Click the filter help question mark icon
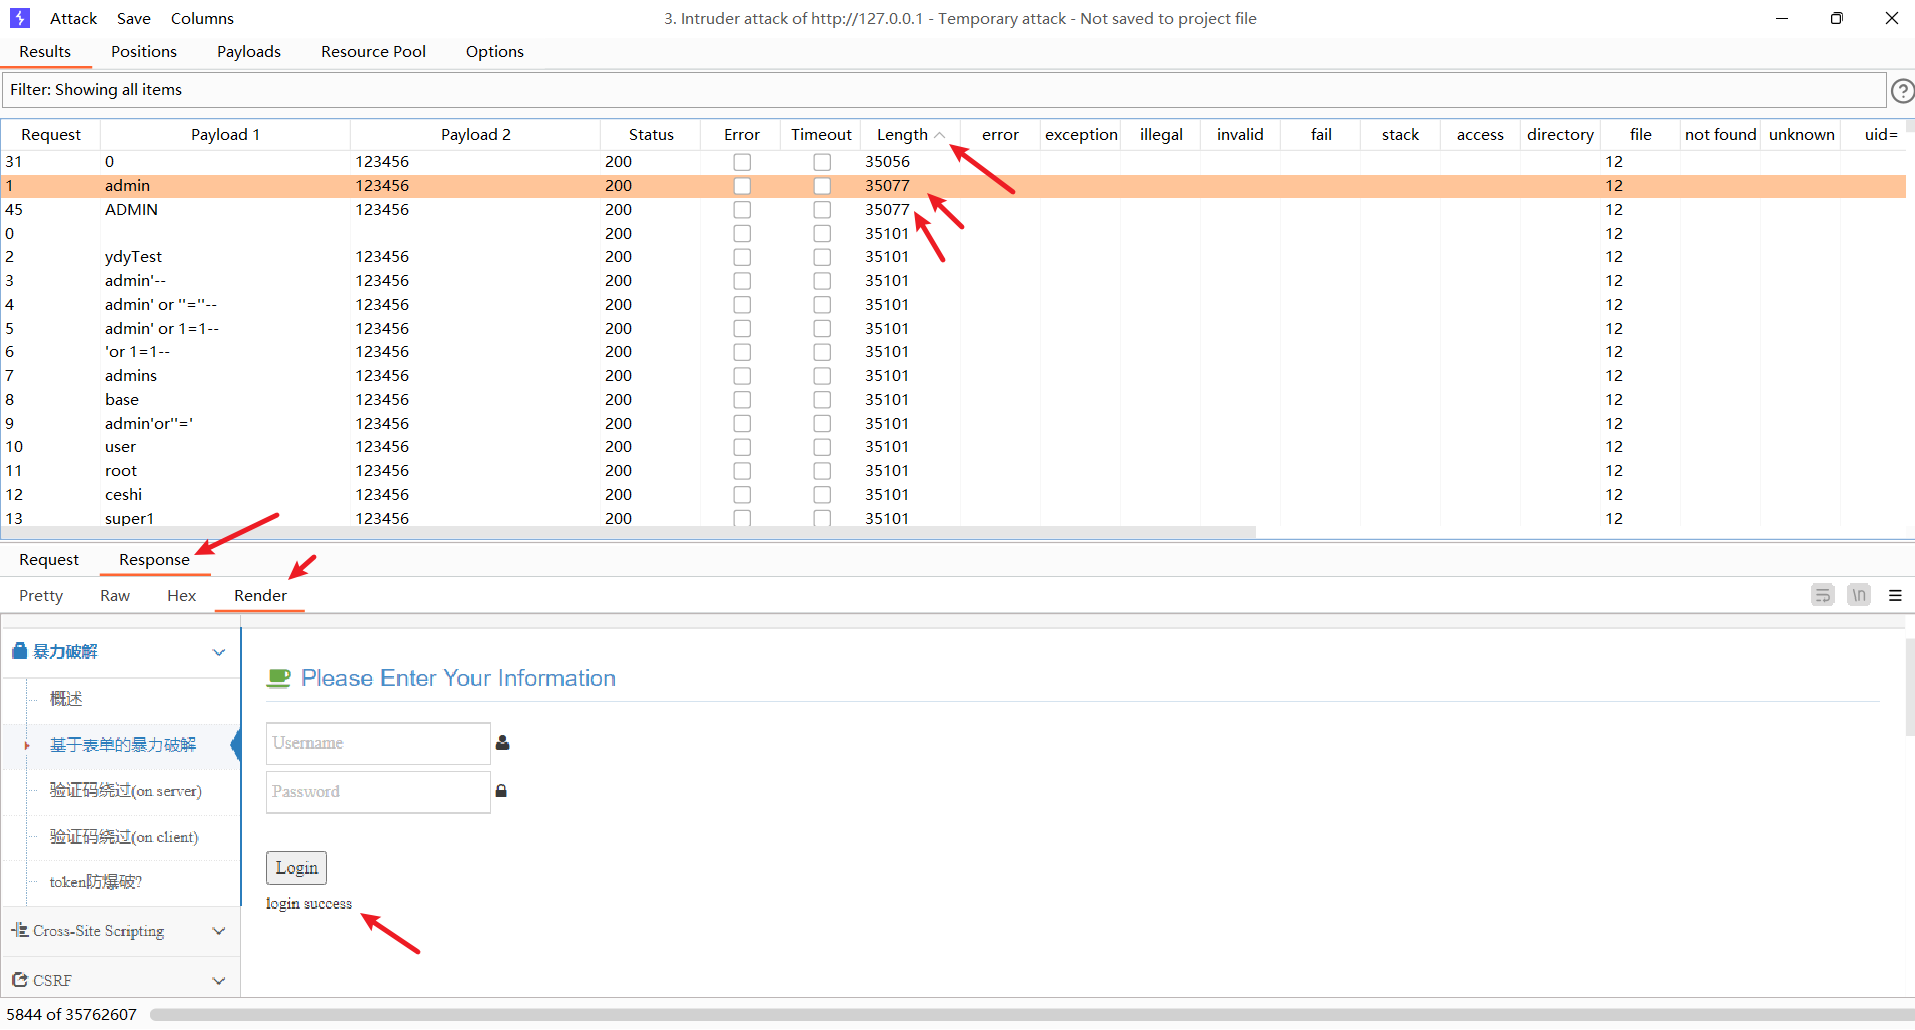1915x1030 pixels. coord(1901,91)
